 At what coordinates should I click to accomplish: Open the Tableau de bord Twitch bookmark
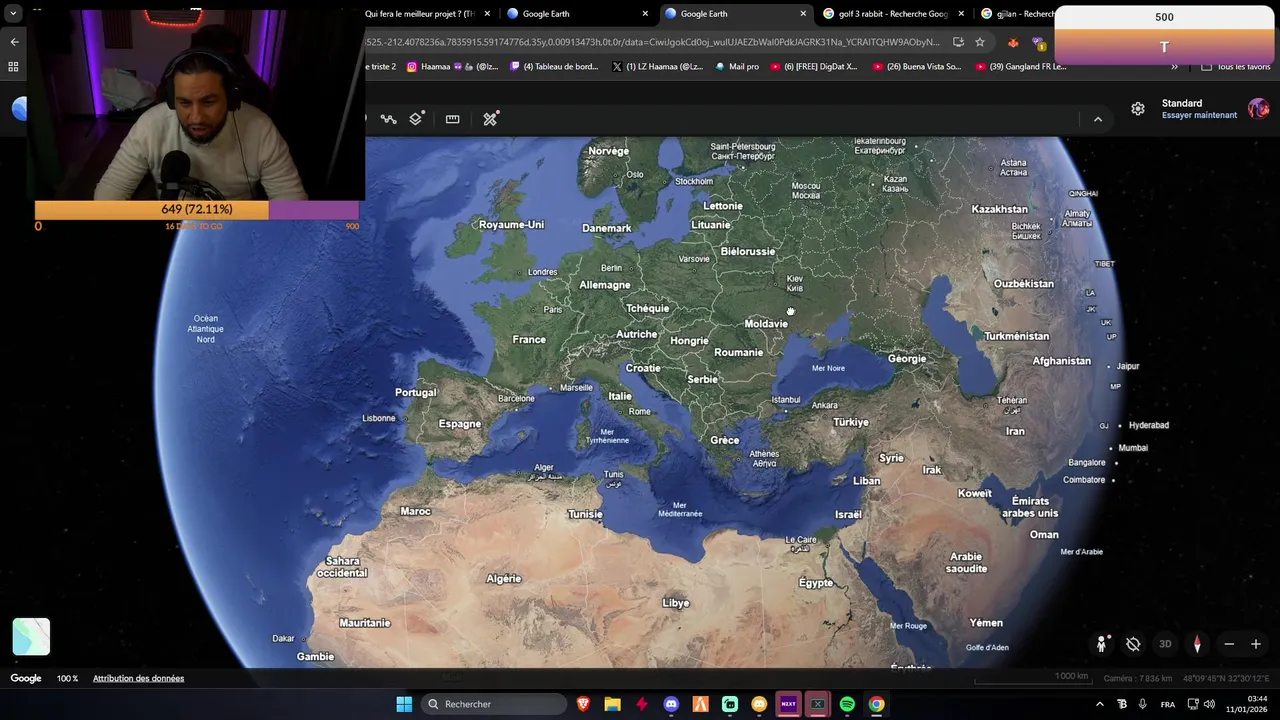pyautogui.click(x=554, y=67)
